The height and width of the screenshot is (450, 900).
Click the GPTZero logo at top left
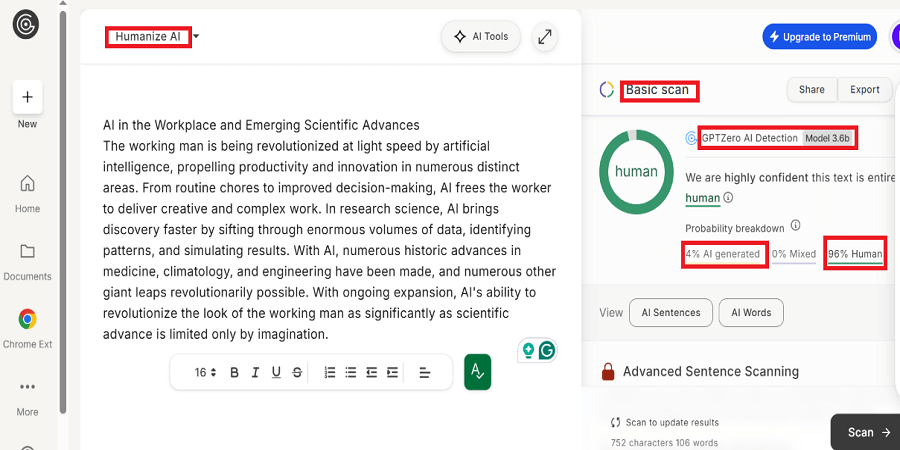[26, 26]
